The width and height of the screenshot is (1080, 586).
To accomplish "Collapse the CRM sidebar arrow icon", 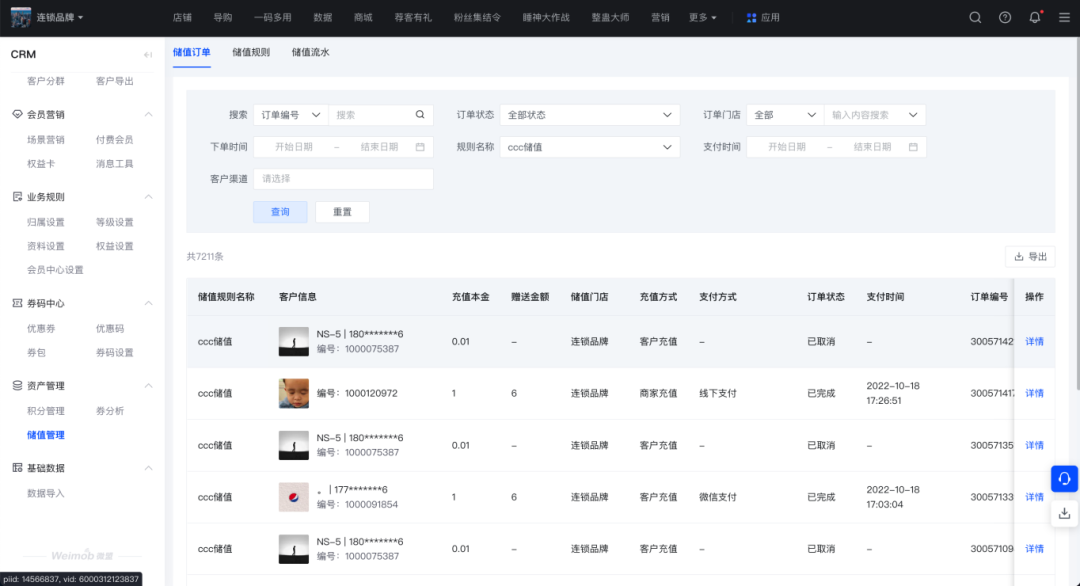I will [147, 54].
